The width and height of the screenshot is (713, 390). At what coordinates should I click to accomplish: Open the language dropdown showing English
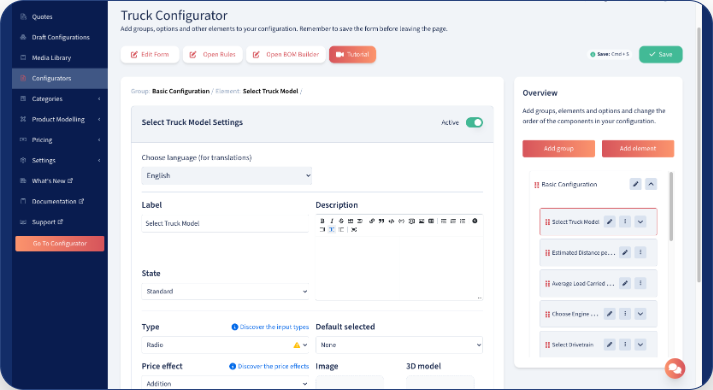(226, 175)
